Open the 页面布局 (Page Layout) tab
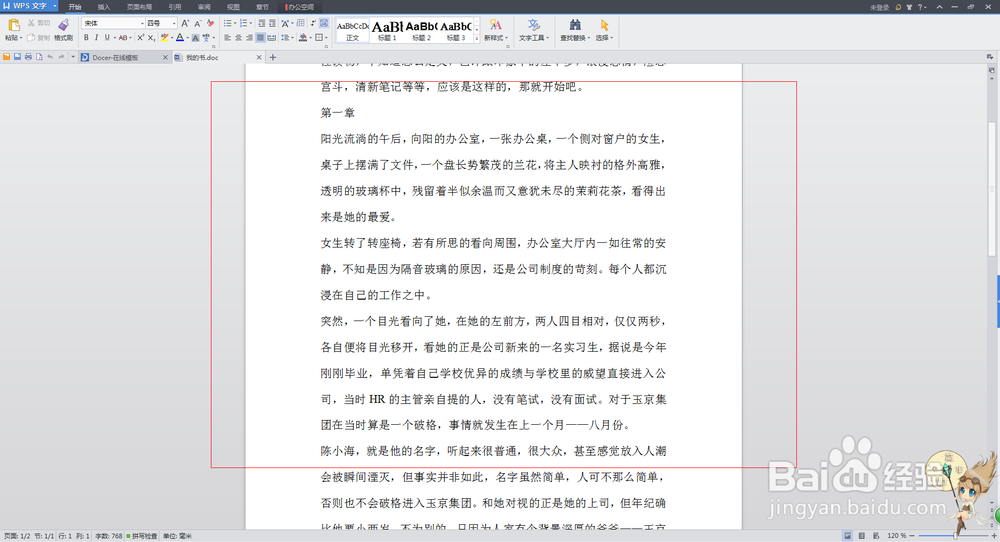The height and width of the screenshot is (542, 1000). coord(139,7)
